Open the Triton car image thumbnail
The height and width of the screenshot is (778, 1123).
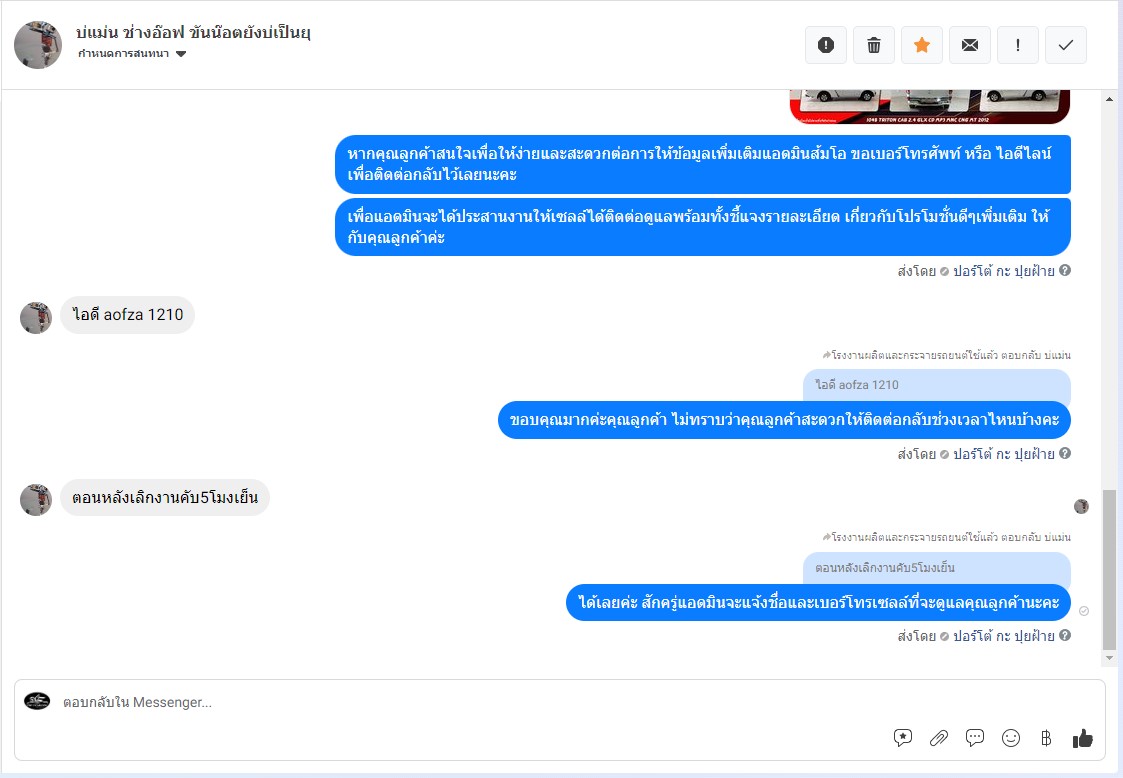click(x=930, y=107)
